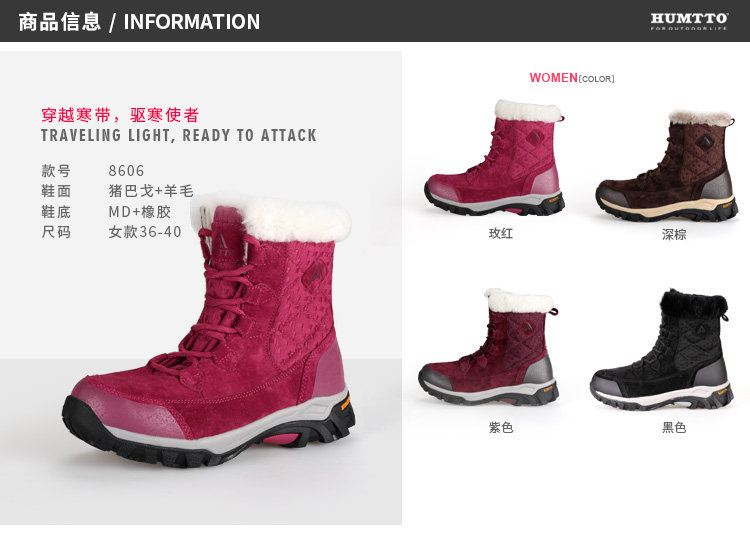The height and width of the screenshot is (549, 750).
Task: Select the black boot thumbnail
Action: click(661, 350)
